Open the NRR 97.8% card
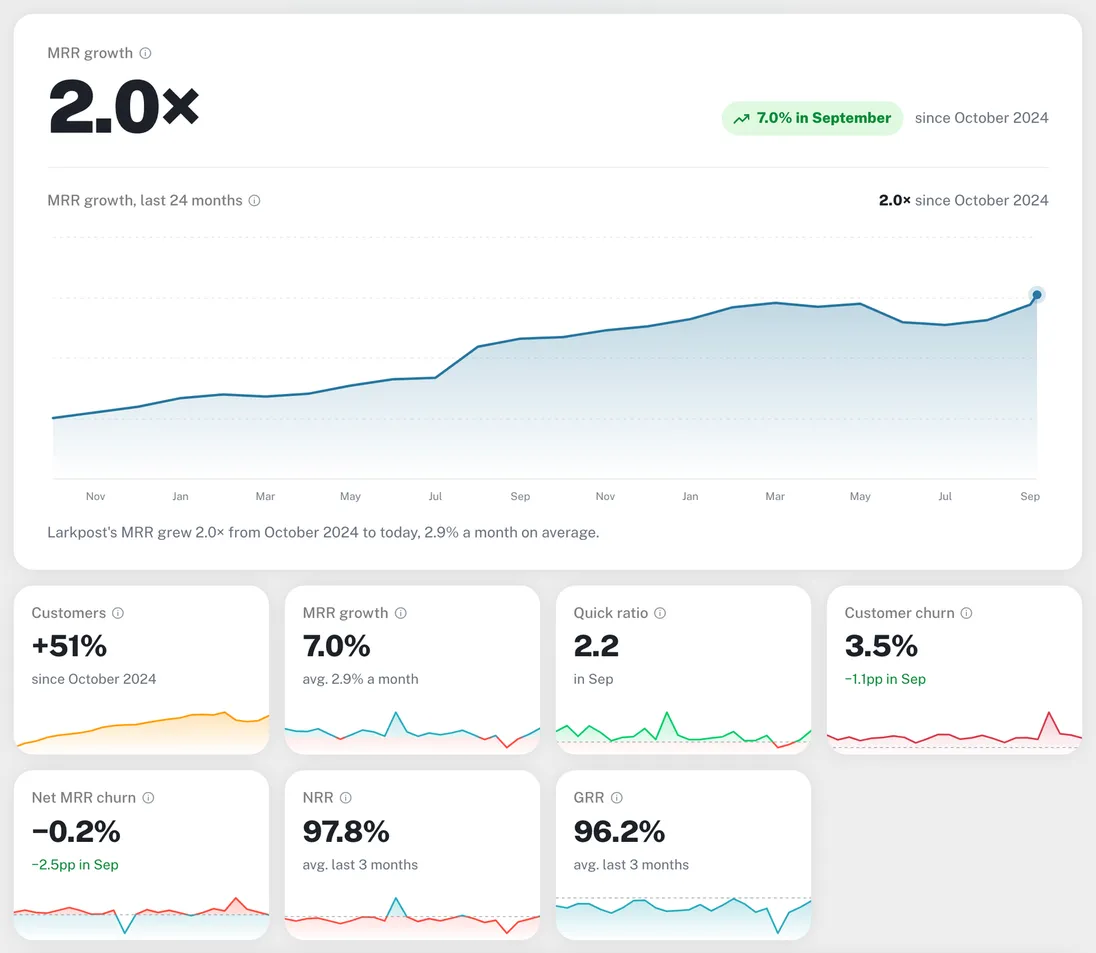Screen dimensions: 1096x953 tap(412, 855)
